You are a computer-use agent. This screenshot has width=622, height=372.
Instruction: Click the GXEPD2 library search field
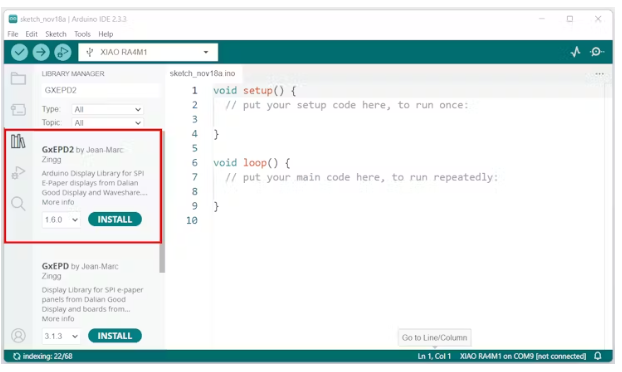point(100,90)
